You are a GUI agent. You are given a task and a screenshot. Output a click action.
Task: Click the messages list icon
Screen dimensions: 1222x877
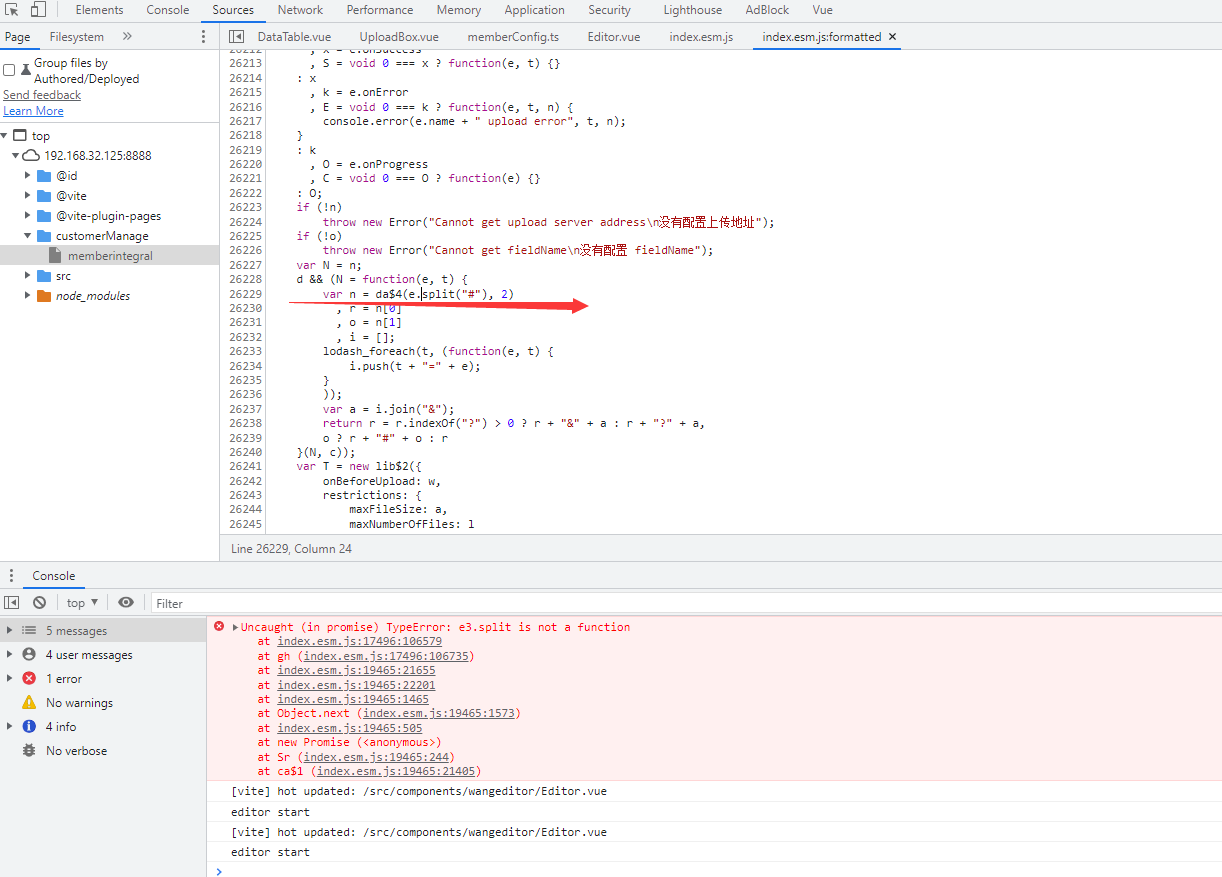click(29, 631)
